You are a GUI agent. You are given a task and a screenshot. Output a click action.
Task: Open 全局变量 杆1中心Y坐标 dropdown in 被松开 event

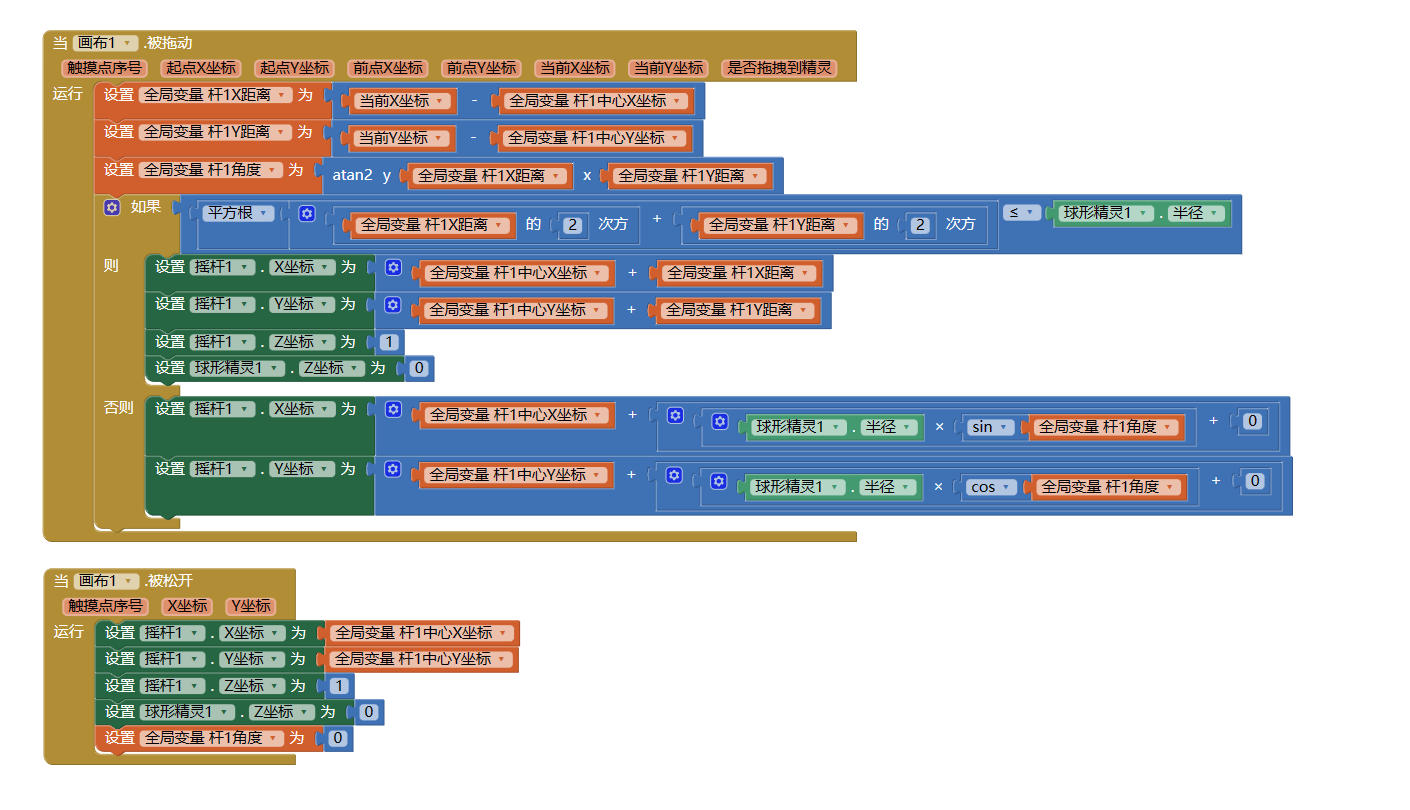pyautogui.click(x=422, y=659)
